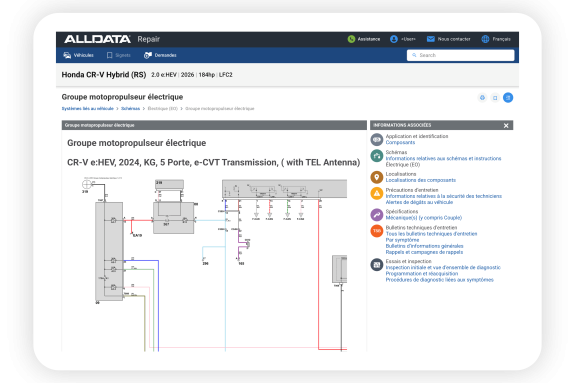The image size is (575, 383).
Task: Click the wiring diagram image
Action: 214,264
